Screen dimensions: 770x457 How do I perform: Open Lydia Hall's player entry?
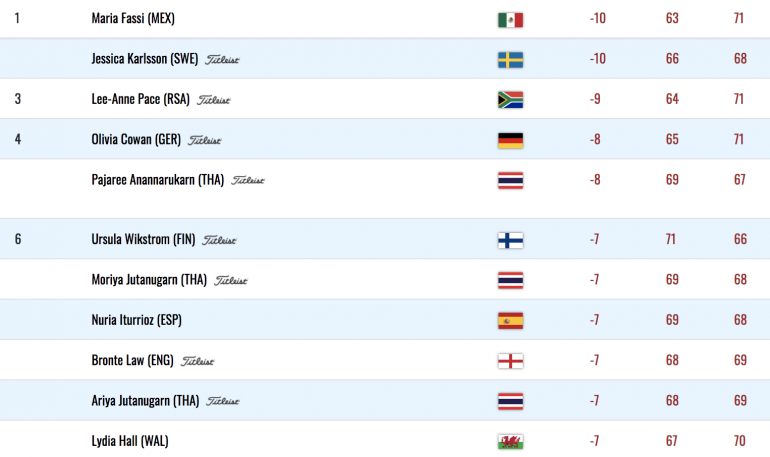[130, 441]
